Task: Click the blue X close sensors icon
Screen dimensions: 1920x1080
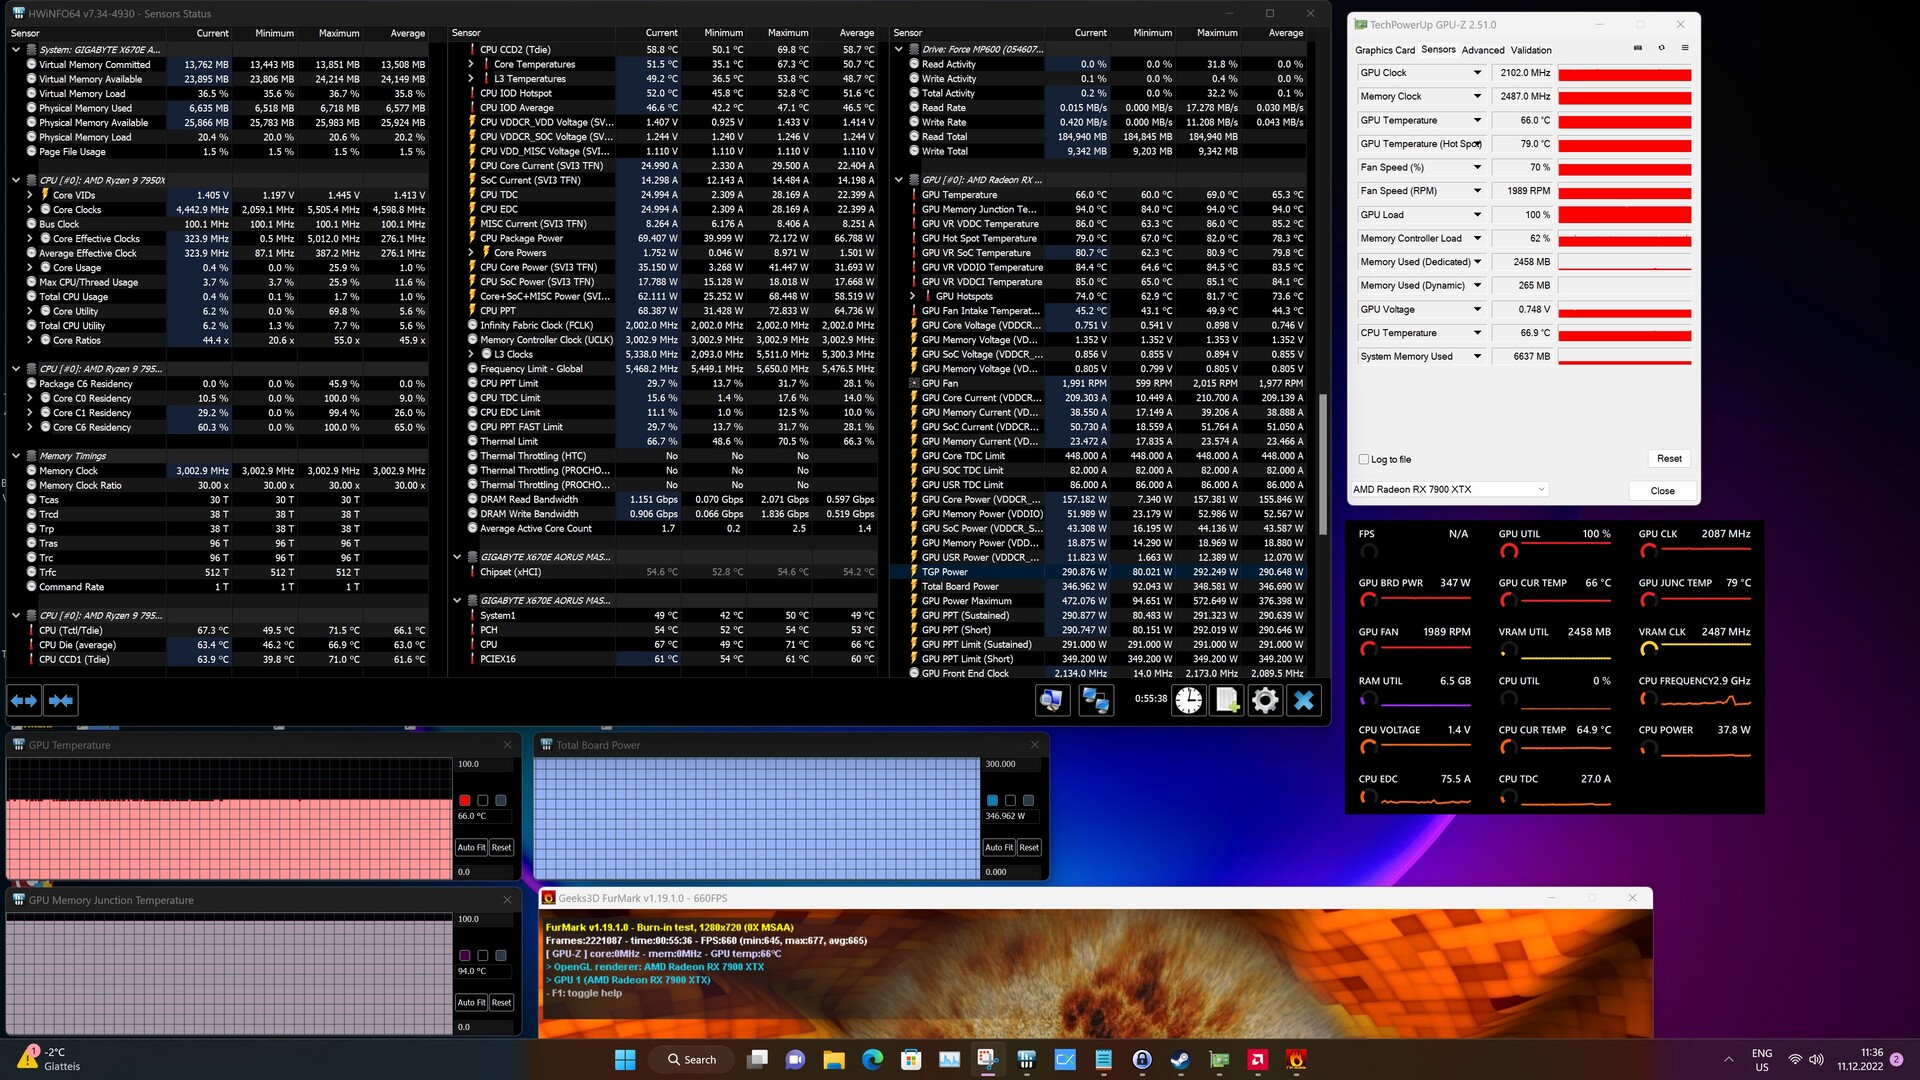Action: tap(1304, 701)
